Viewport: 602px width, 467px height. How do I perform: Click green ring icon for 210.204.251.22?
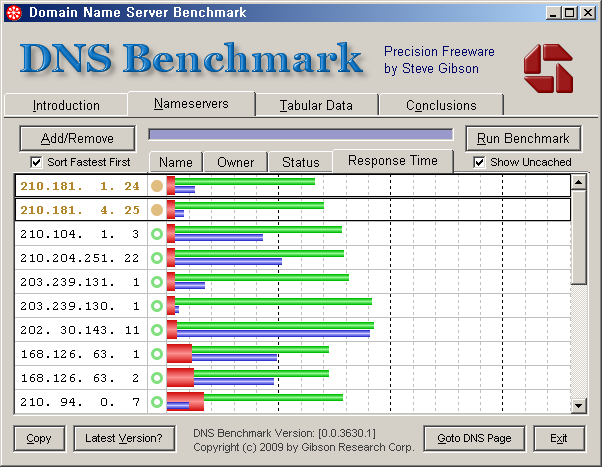pyautogui.click(x=157, y=258)
